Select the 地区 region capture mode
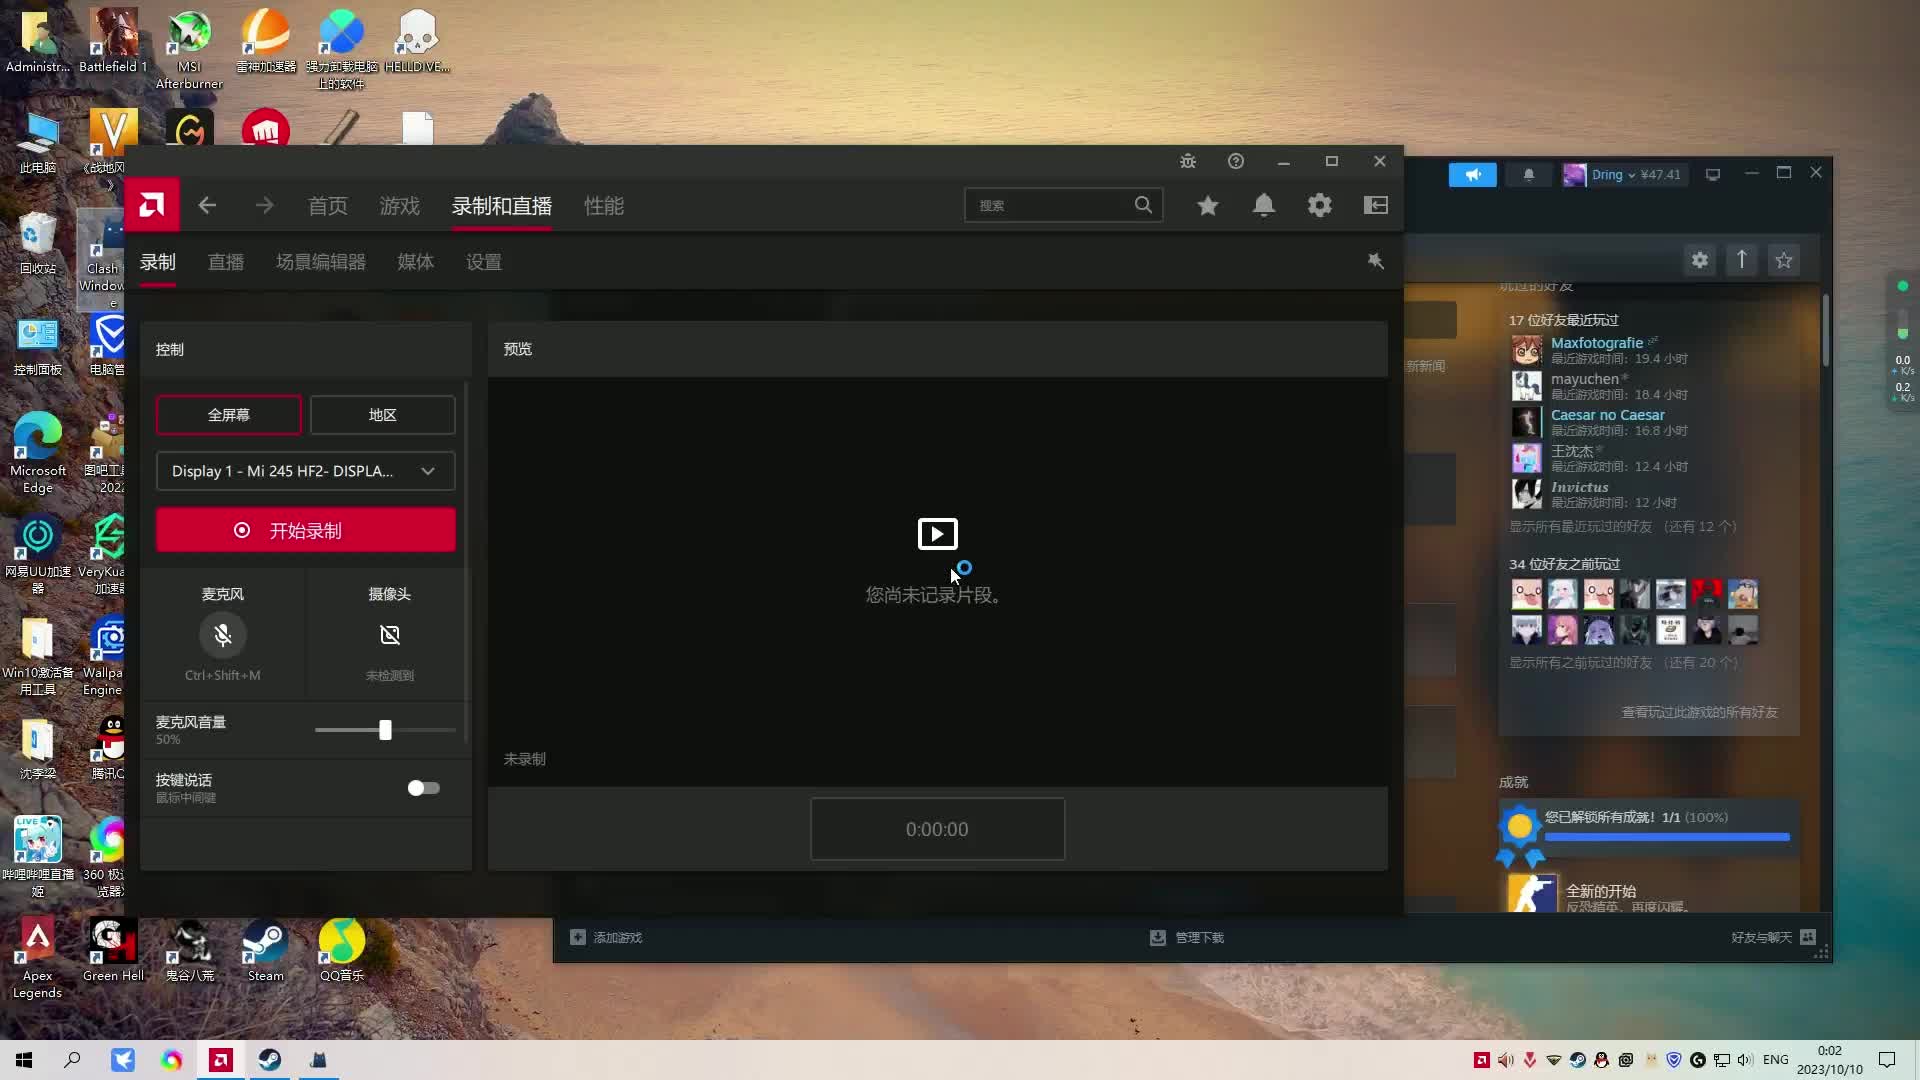 [x=382, y=415]
